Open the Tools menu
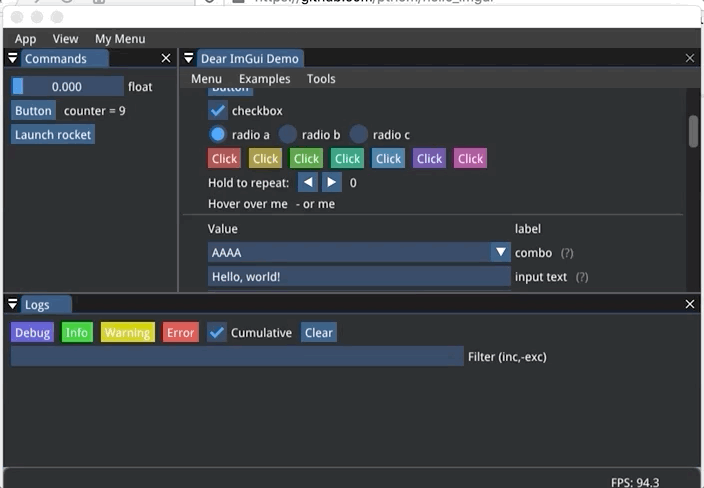 tap(321, 79)
